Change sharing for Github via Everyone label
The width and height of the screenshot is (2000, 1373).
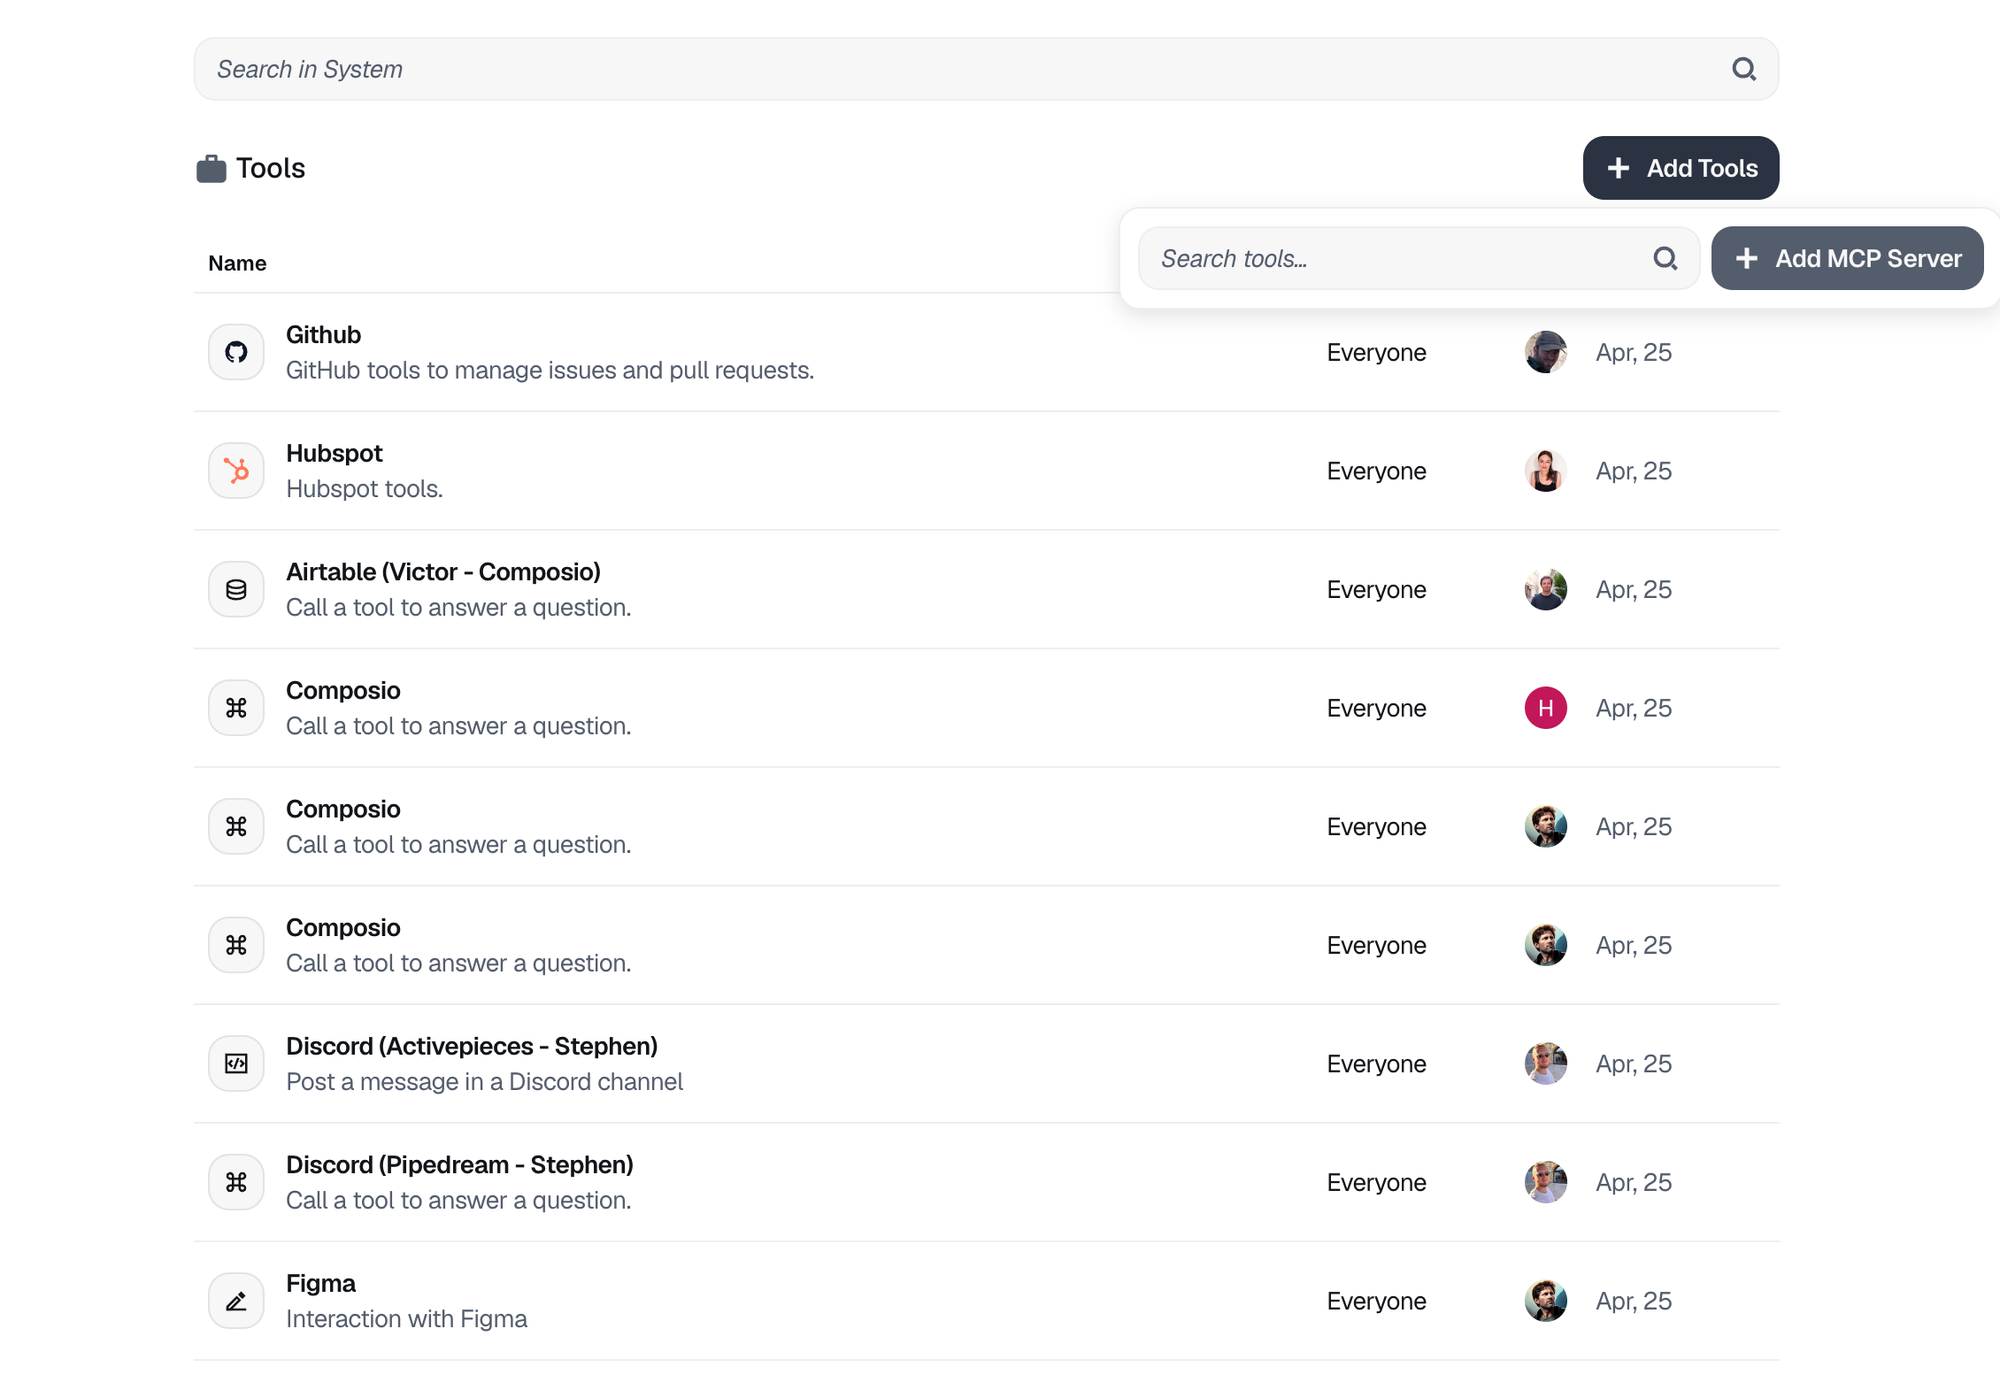click(x=1376, y=352)
